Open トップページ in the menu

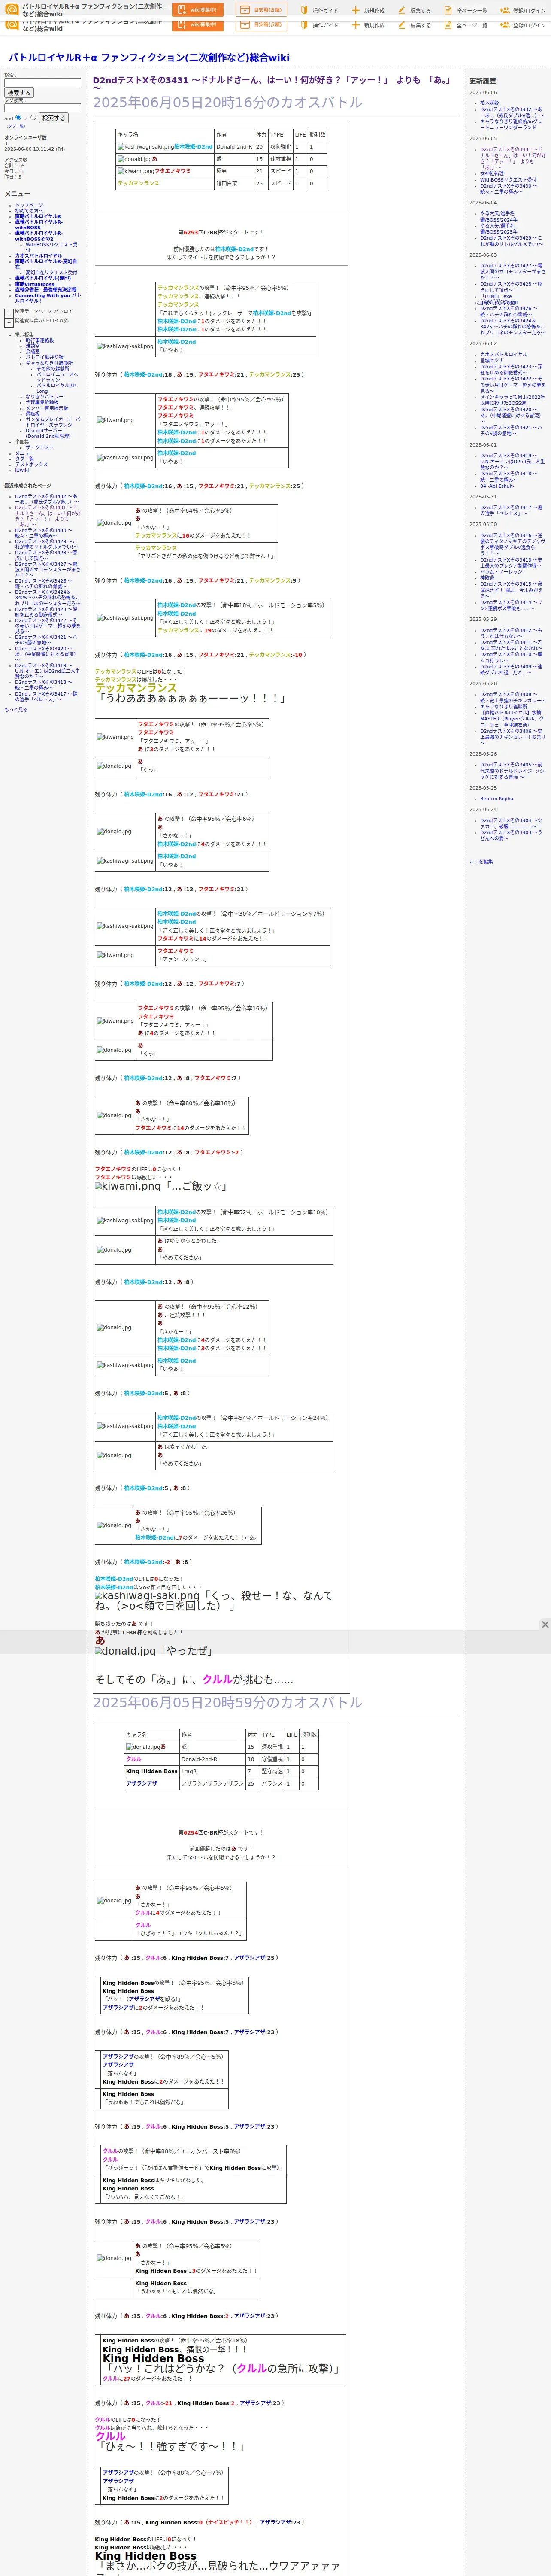[29, 205]
